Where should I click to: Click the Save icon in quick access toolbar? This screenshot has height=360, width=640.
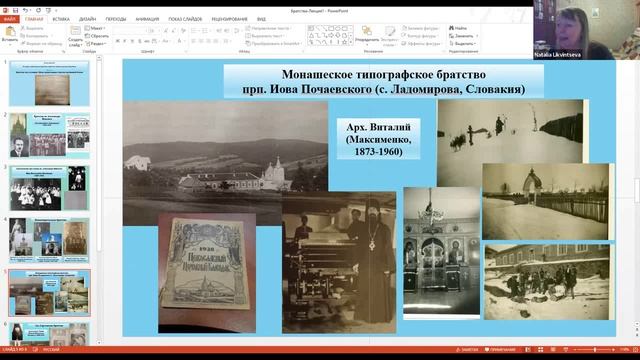point(15,11)
